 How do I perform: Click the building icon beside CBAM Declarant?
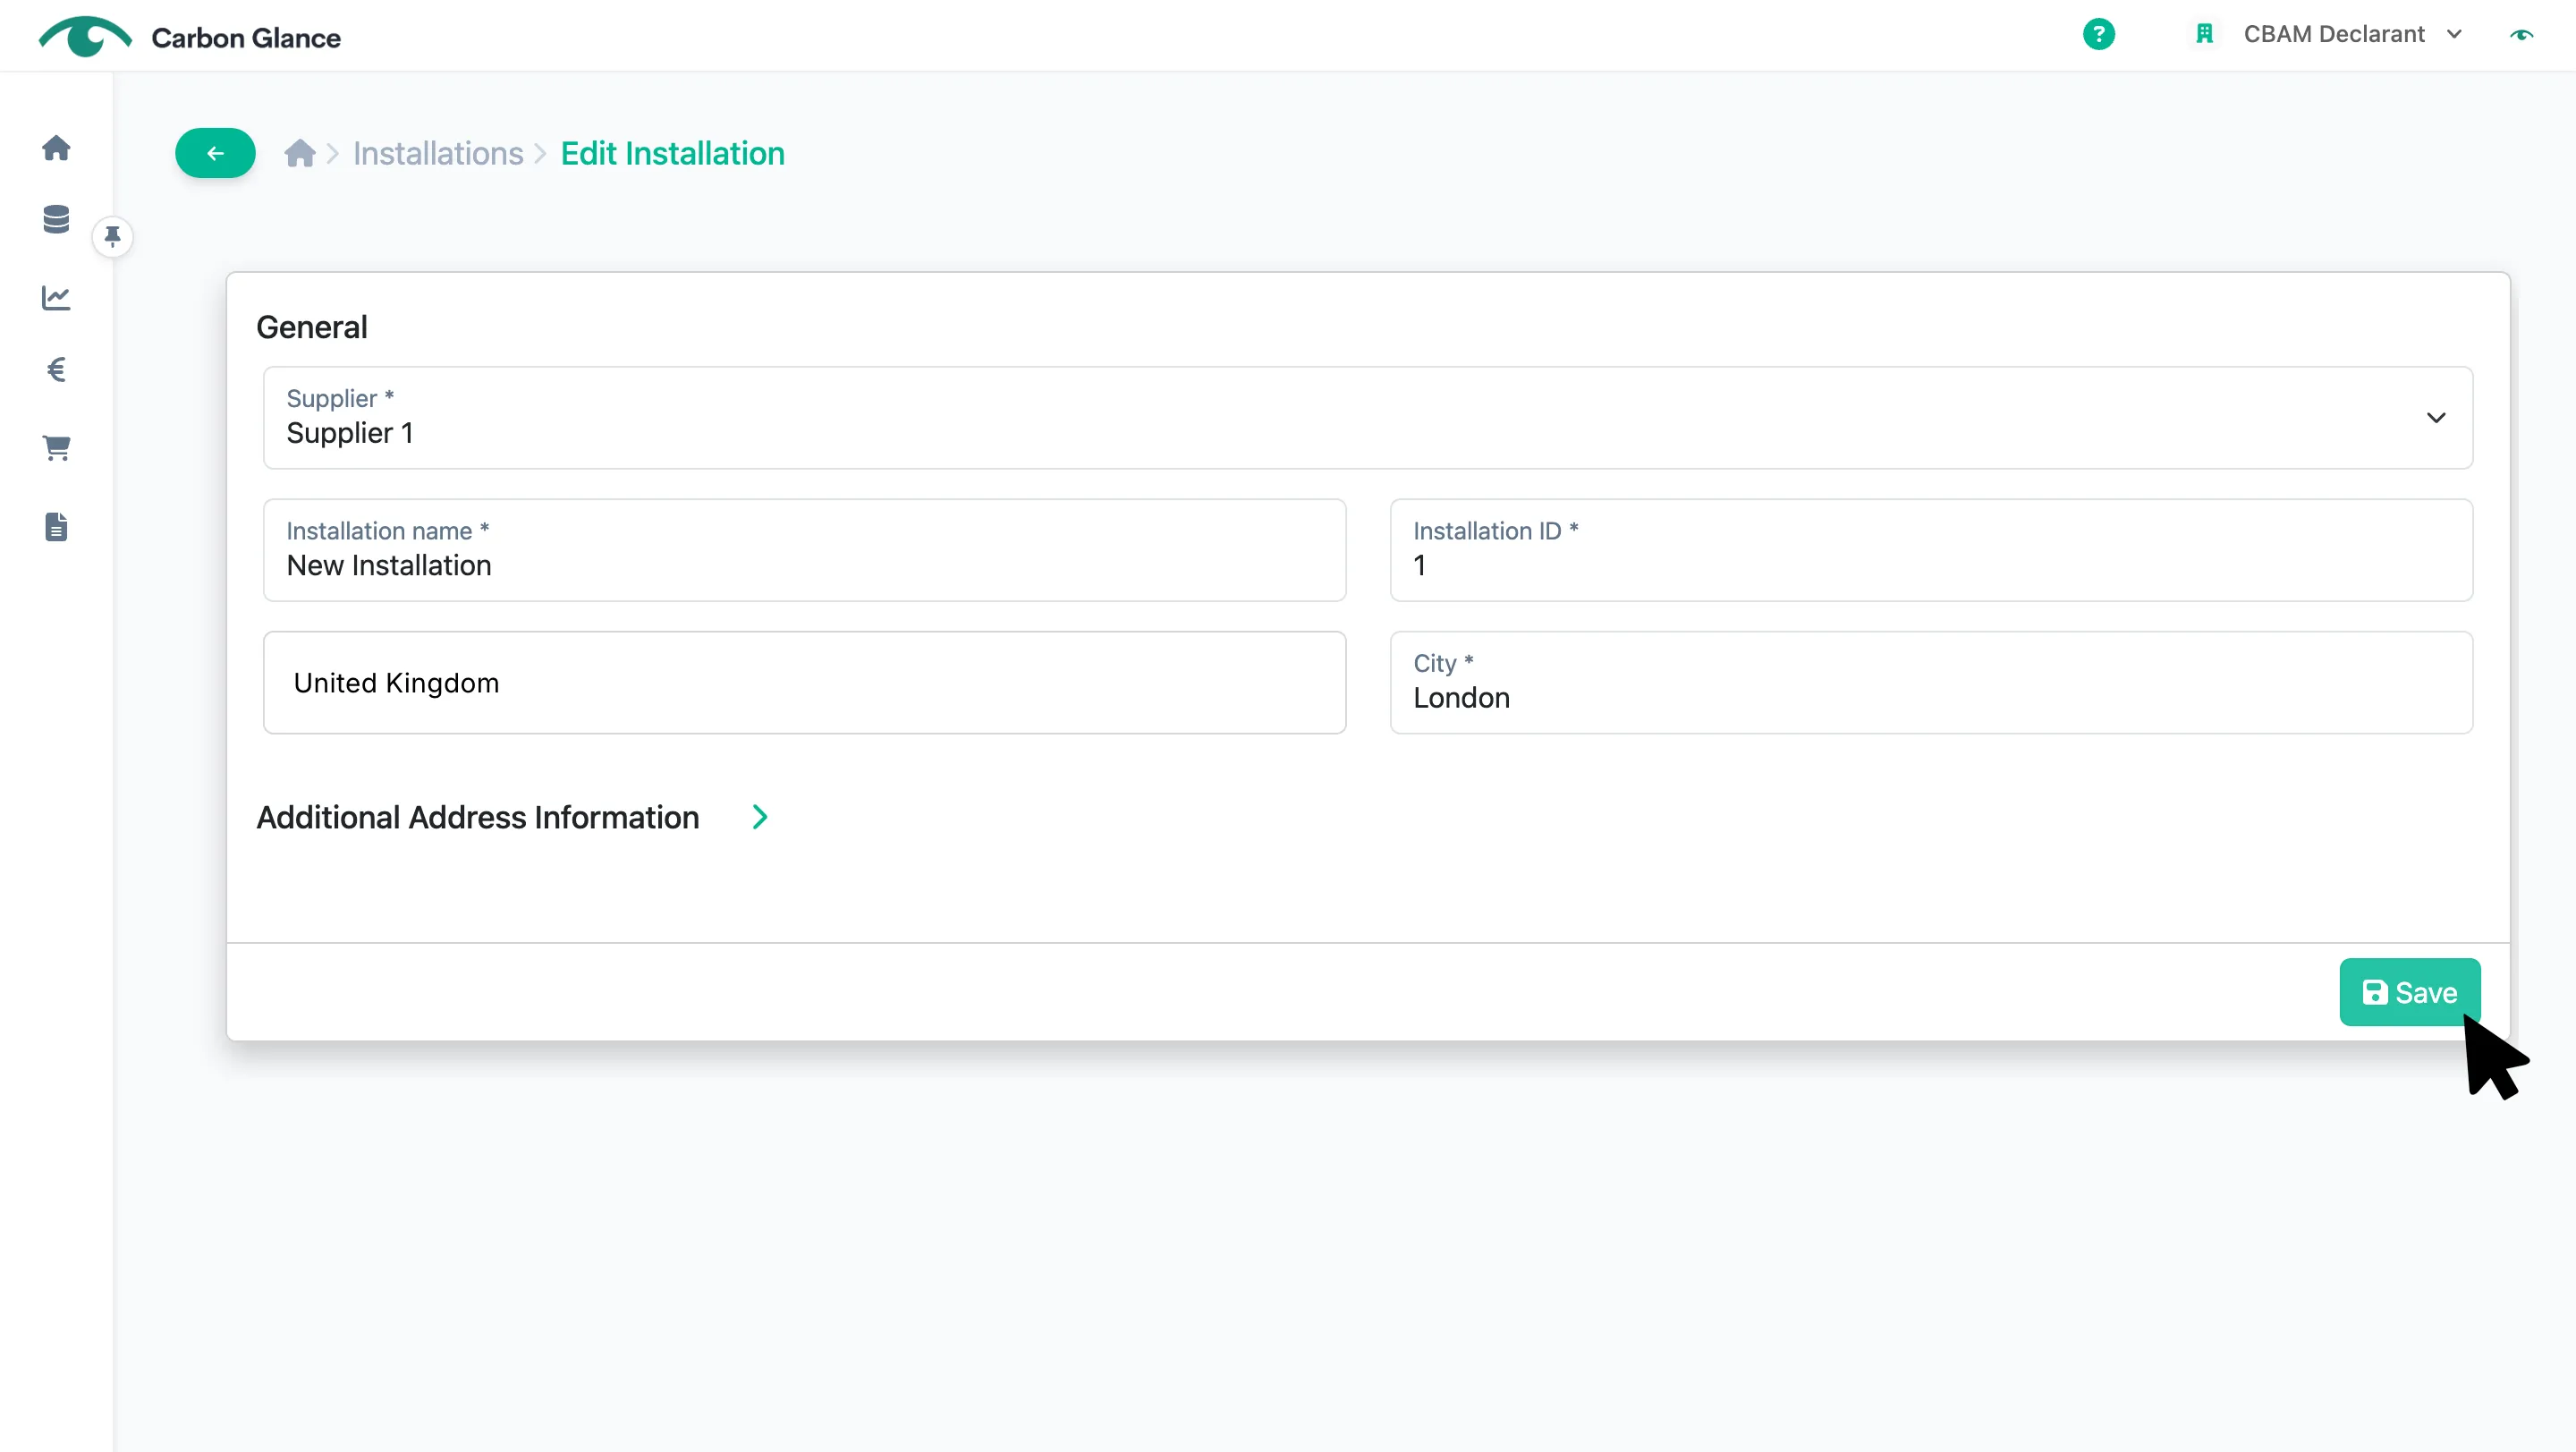[2204, 34]
